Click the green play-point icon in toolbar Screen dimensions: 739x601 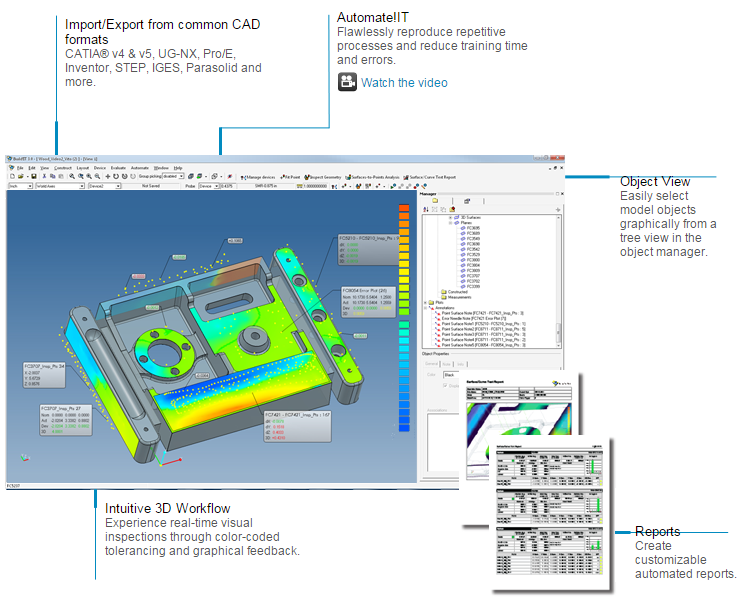click(393, 186)
